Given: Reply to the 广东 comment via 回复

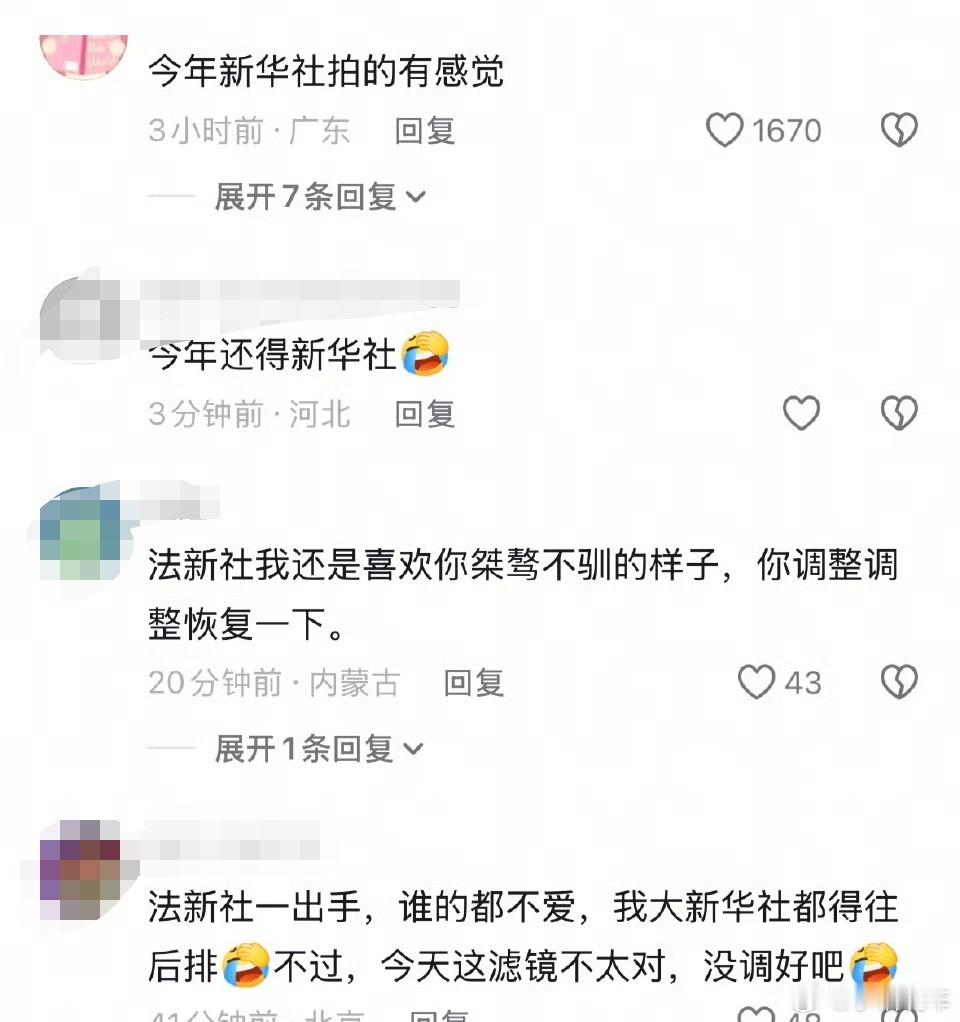Looking at the screenshot, I should pyautogui.click(x=425, y=130).
